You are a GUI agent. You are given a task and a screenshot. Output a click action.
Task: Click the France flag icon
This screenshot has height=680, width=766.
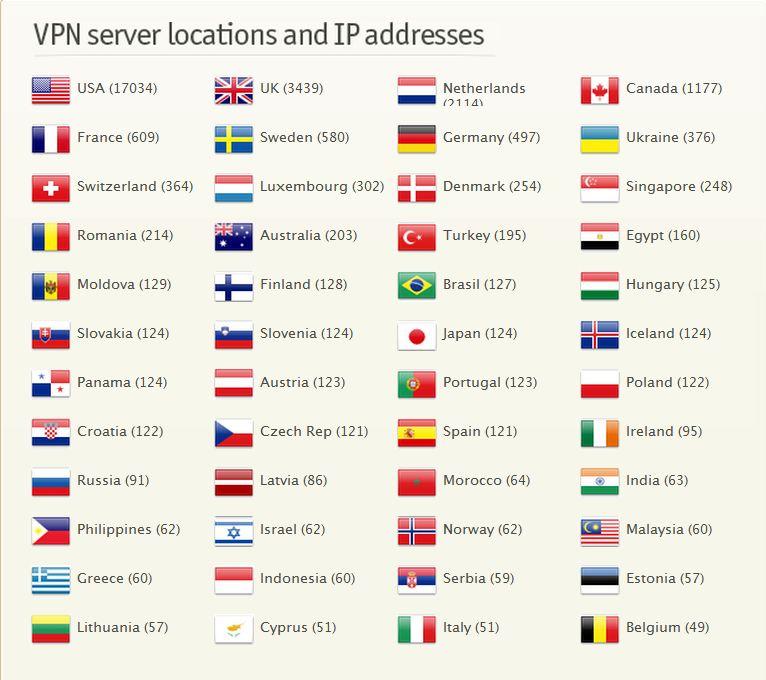[x=51, y=139]
